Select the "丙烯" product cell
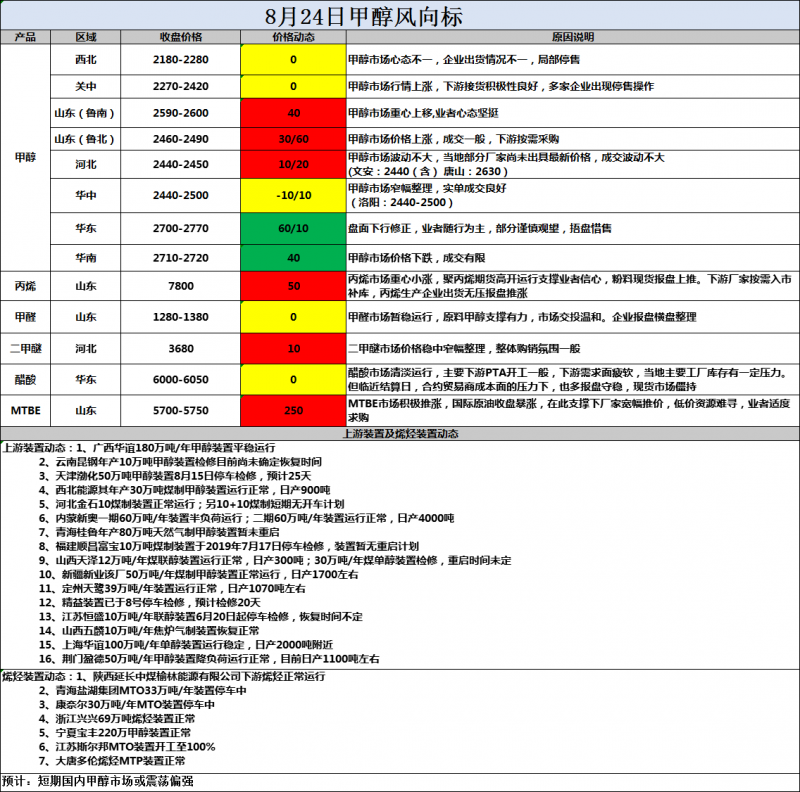800x792 pixels. point(26,286)
